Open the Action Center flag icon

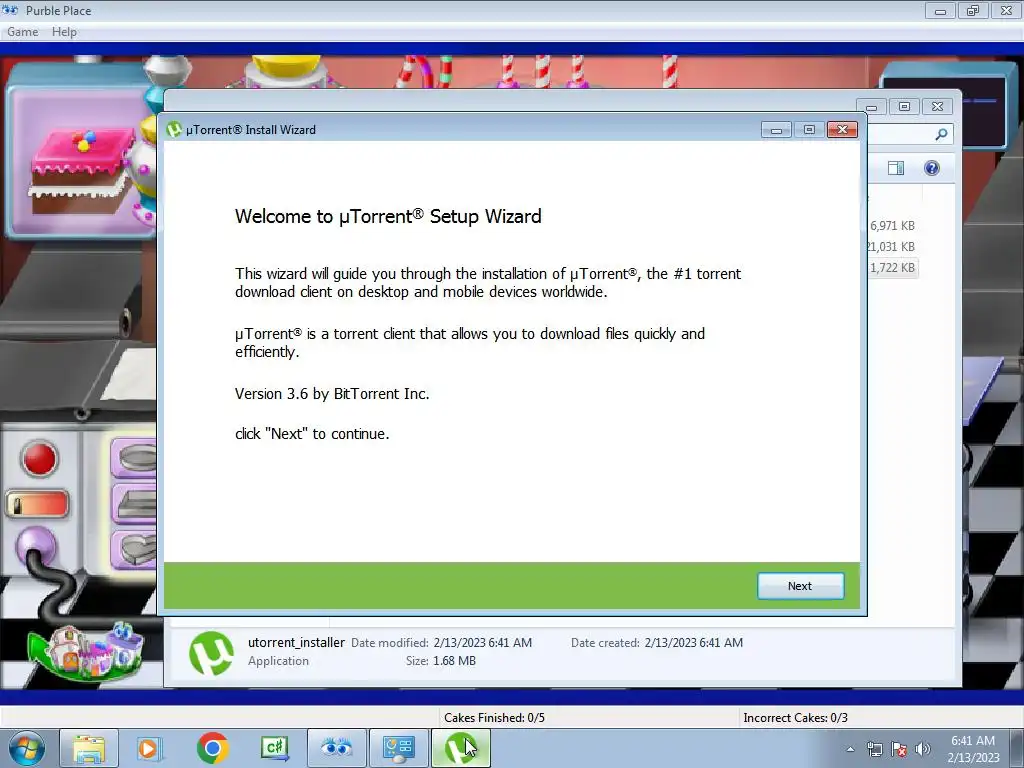(899, 749)
